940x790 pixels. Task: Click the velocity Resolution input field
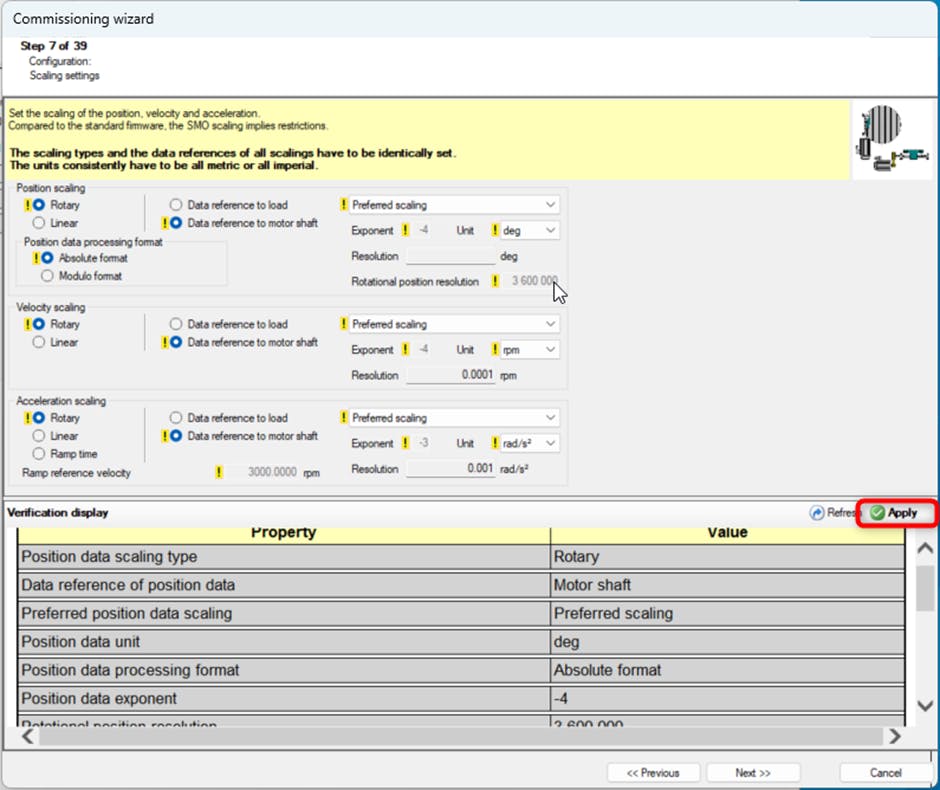[x=450, y=376]
